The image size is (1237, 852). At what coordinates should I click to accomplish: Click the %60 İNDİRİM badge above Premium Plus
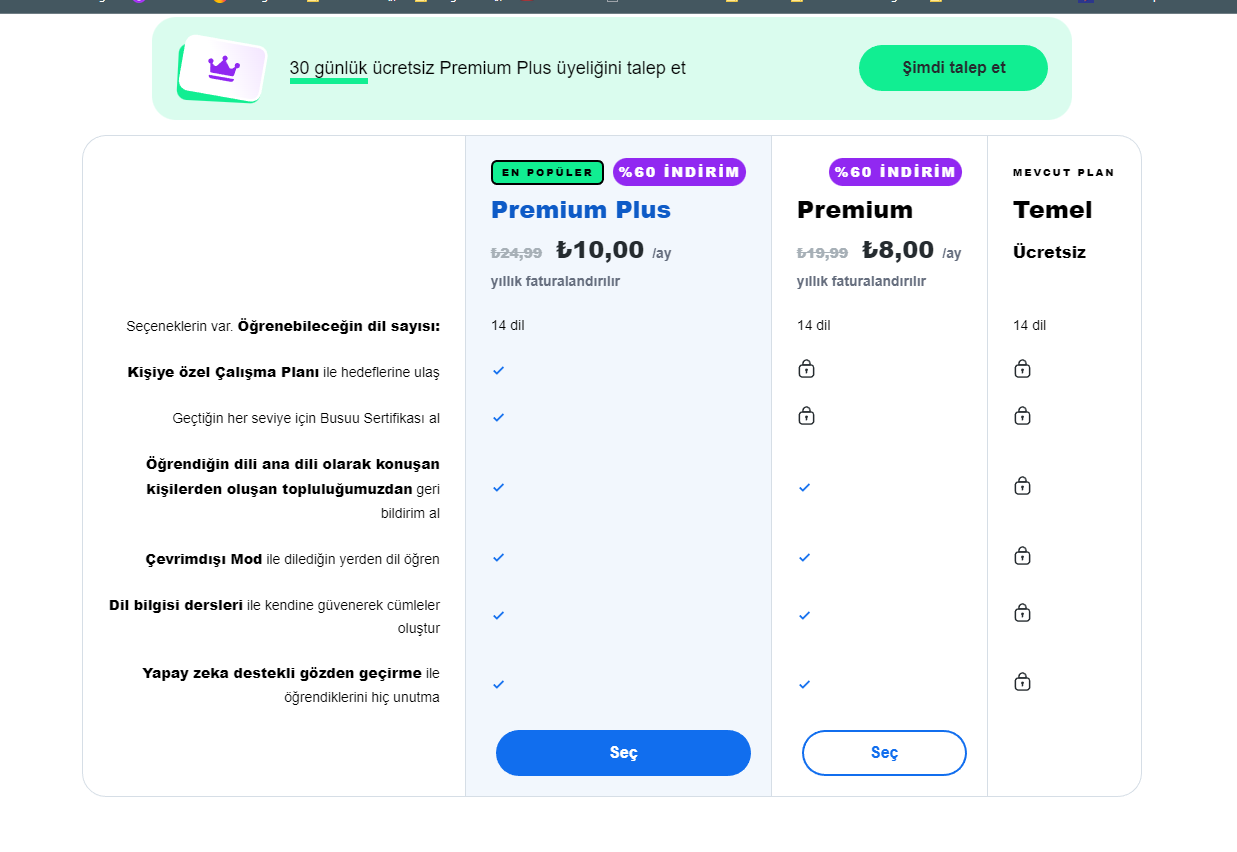[679, 172]
